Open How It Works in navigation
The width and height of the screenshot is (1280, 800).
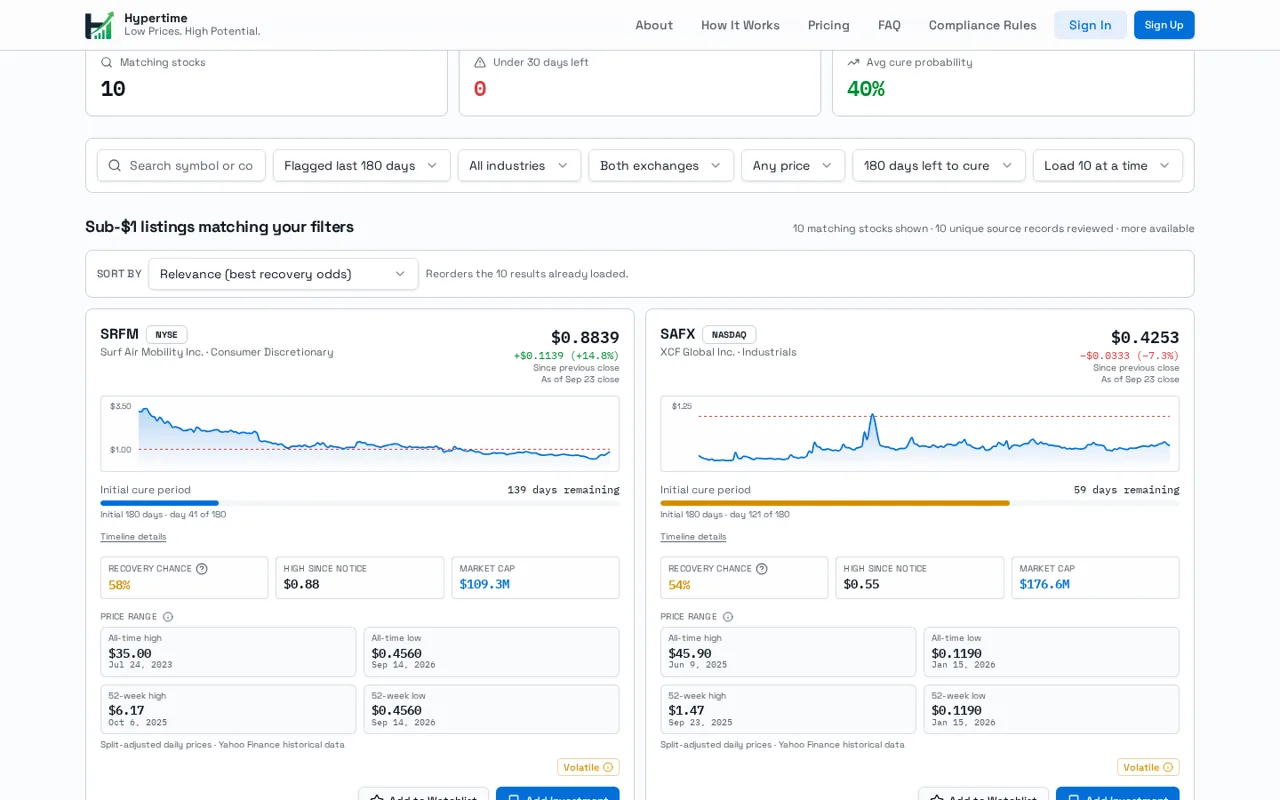(x=740, y=25)
